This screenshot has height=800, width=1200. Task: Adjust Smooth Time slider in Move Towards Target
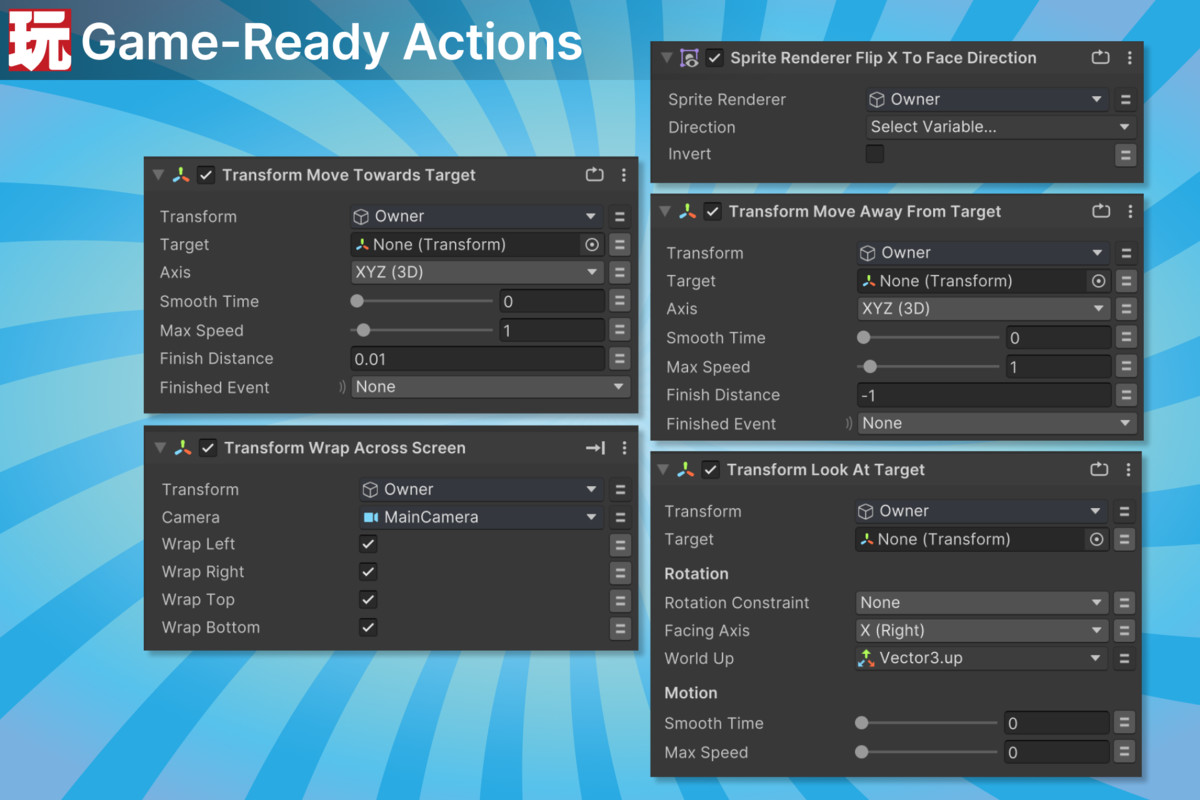[x=422, y=301]
